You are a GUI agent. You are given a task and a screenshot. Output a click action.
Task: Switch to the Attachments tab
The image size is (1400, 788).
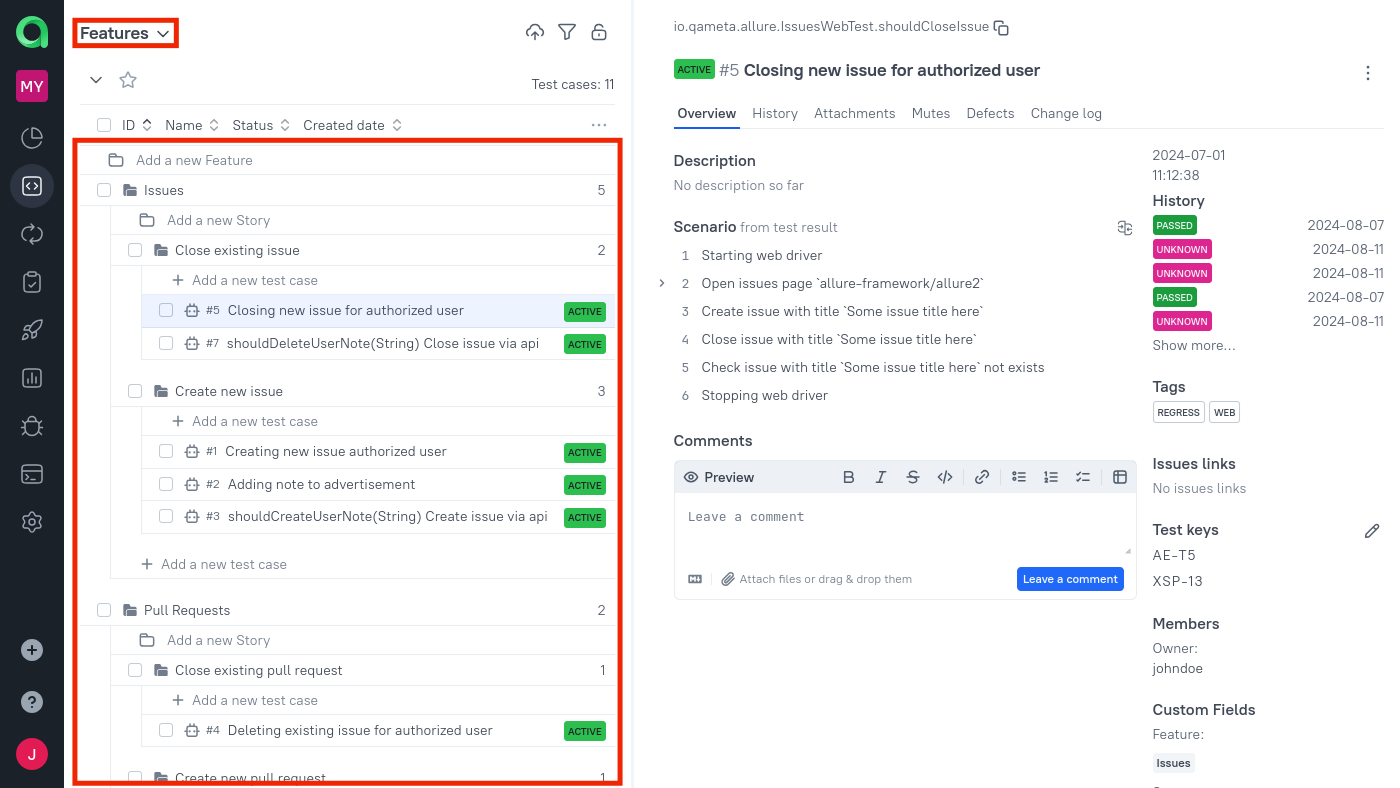tap(855, 113)
